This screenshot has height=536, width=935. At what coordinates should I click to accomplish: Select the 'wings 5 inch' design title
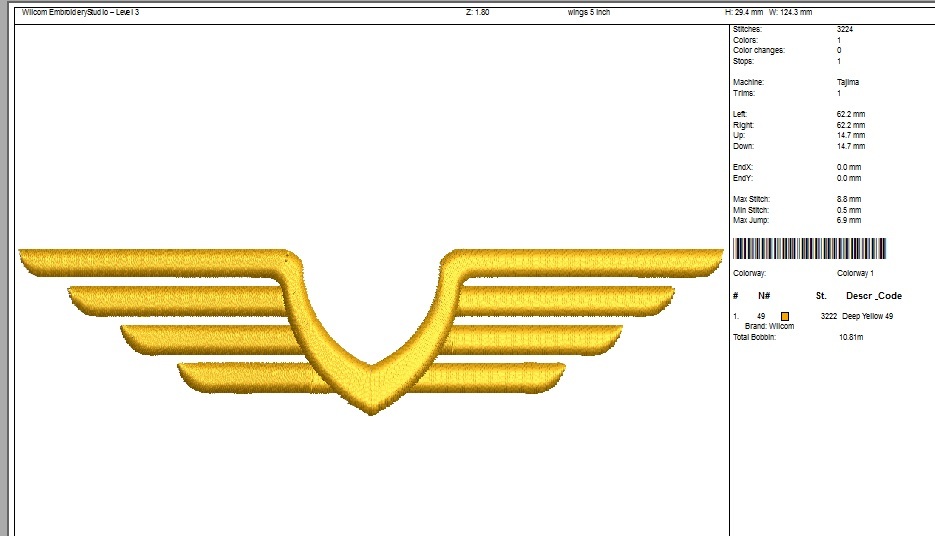[589, 12]
